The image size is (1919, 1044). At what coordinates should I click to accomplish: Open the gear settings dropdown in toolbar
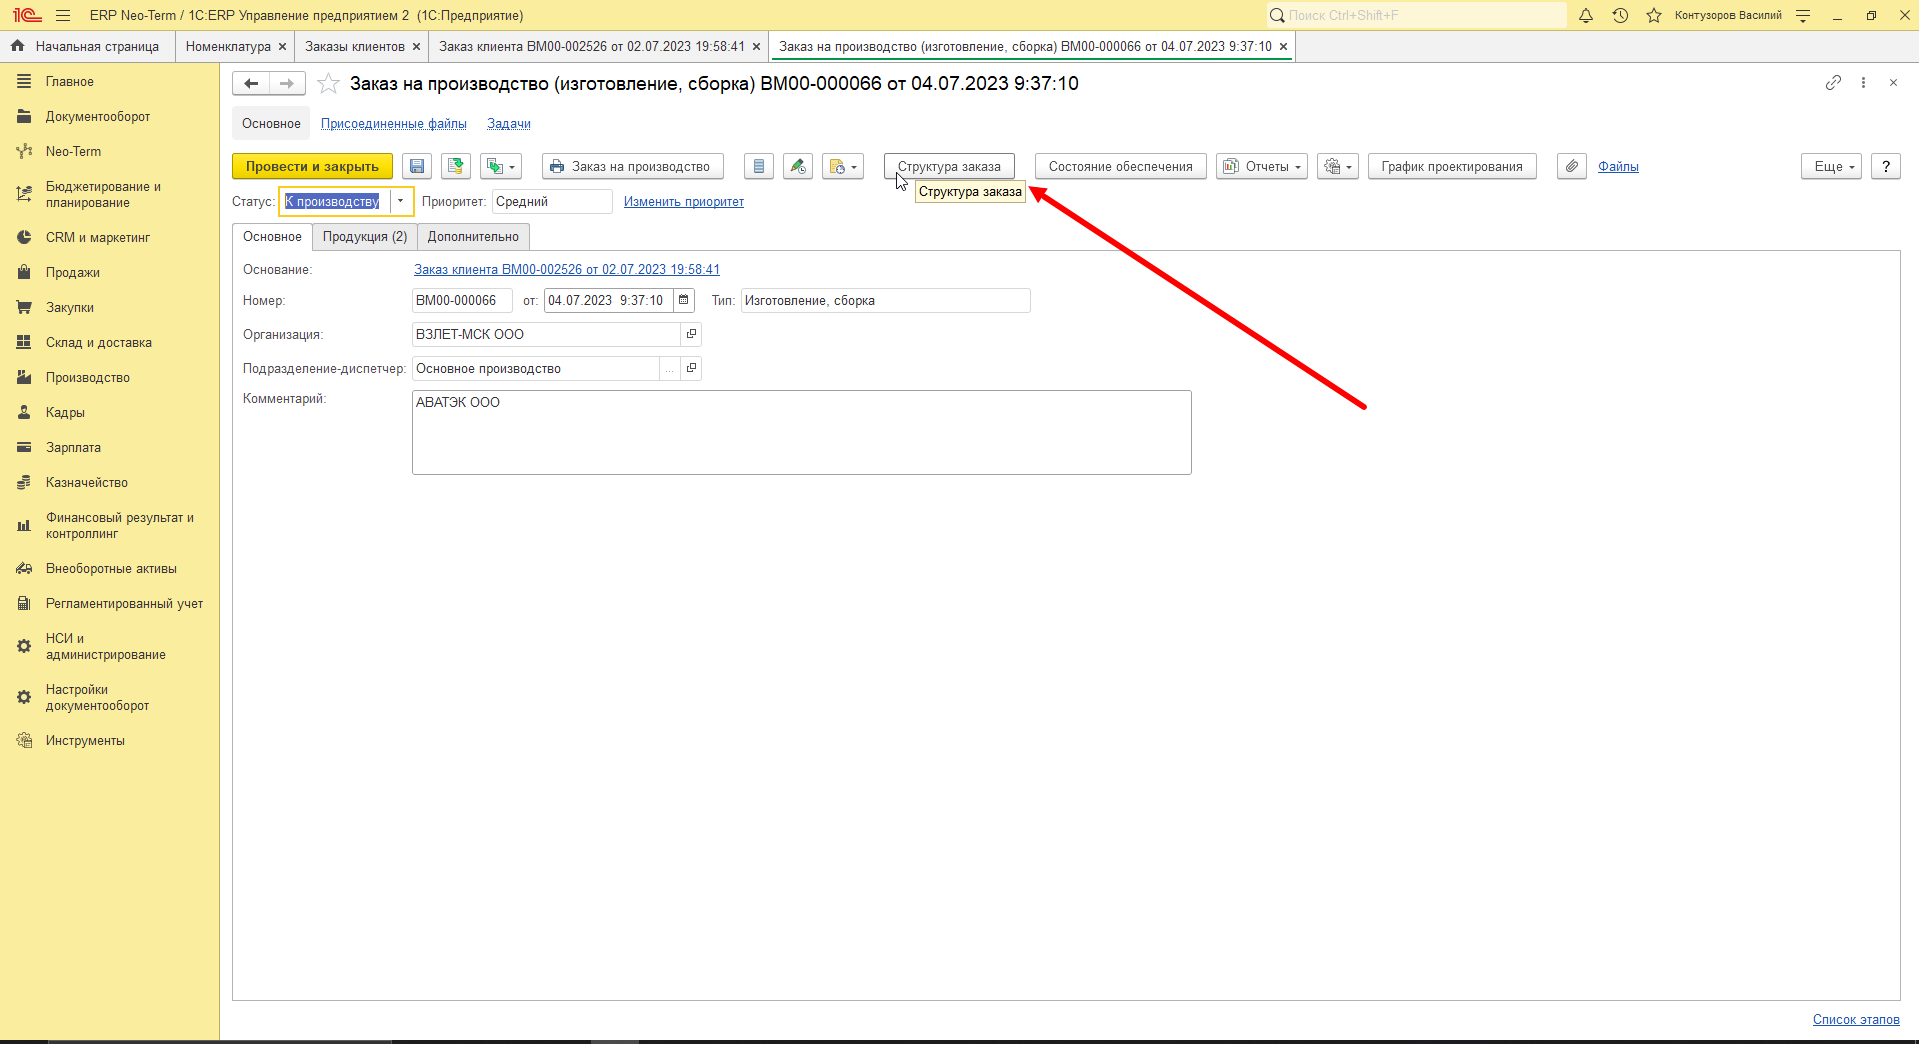tap(1338, 167)
